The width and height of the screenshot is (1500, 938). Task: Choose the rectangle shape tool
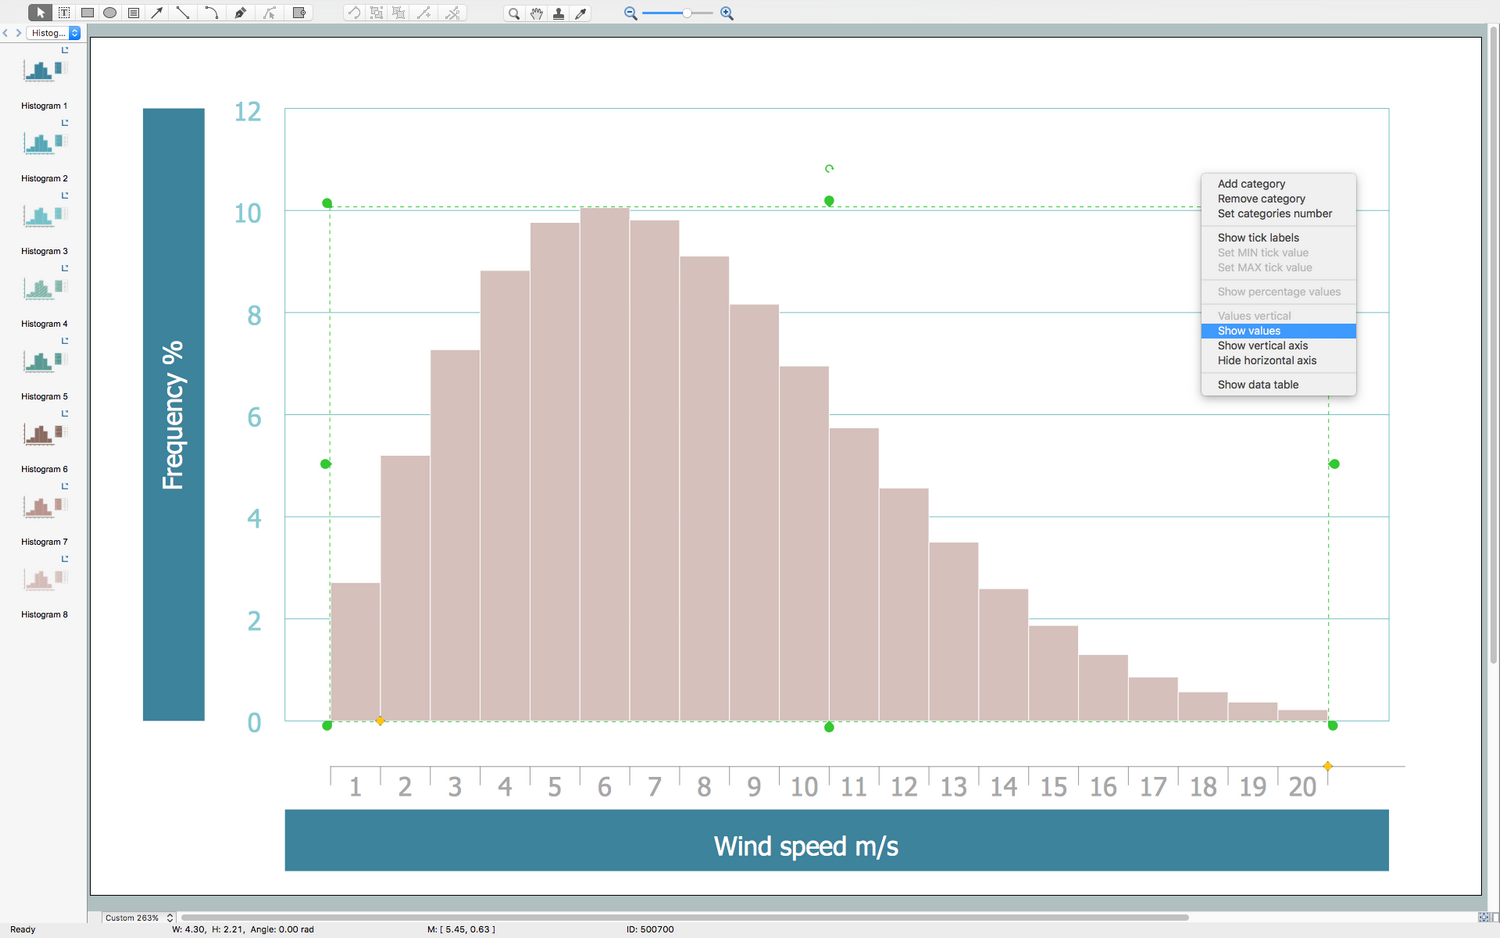87,13
